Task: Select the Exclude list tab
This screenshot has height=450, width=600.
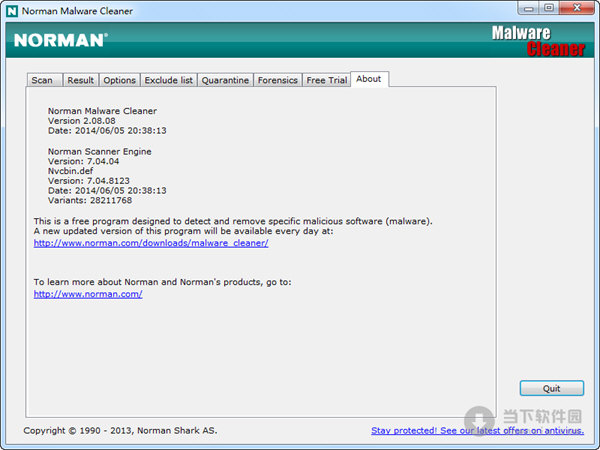Action: pyautogui.click(x=168, y=80)
